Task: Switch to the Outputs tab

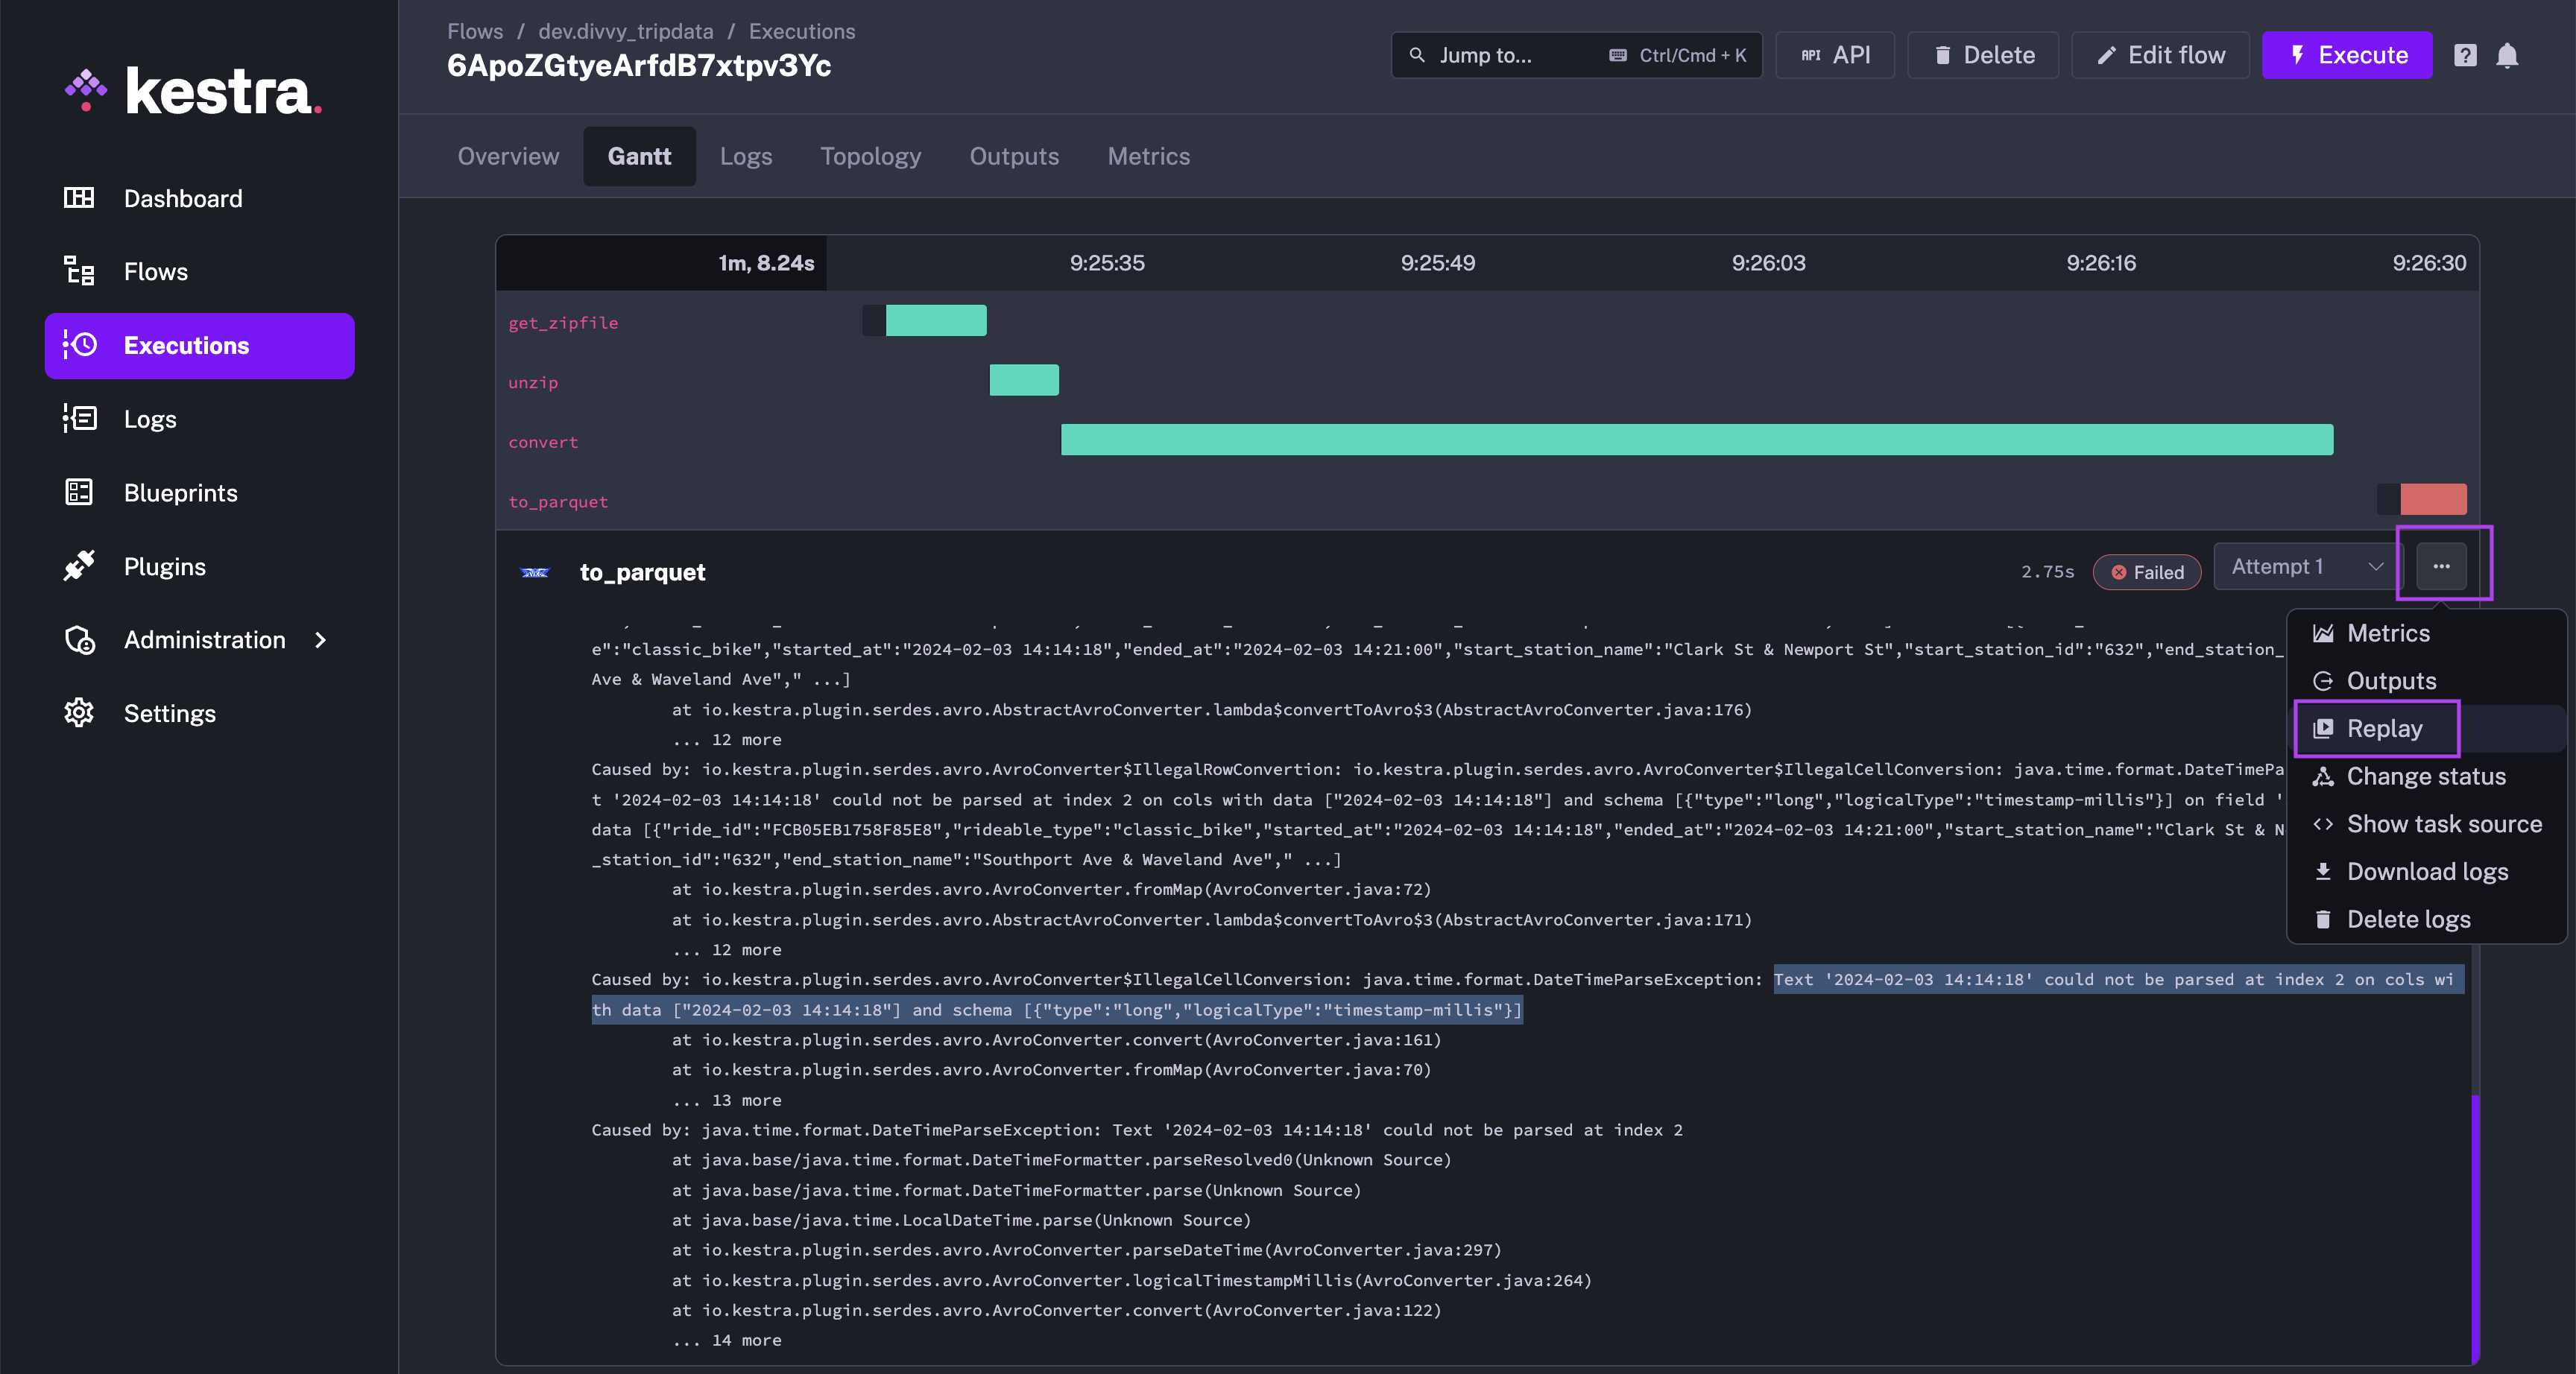Action: [1013, 157]
